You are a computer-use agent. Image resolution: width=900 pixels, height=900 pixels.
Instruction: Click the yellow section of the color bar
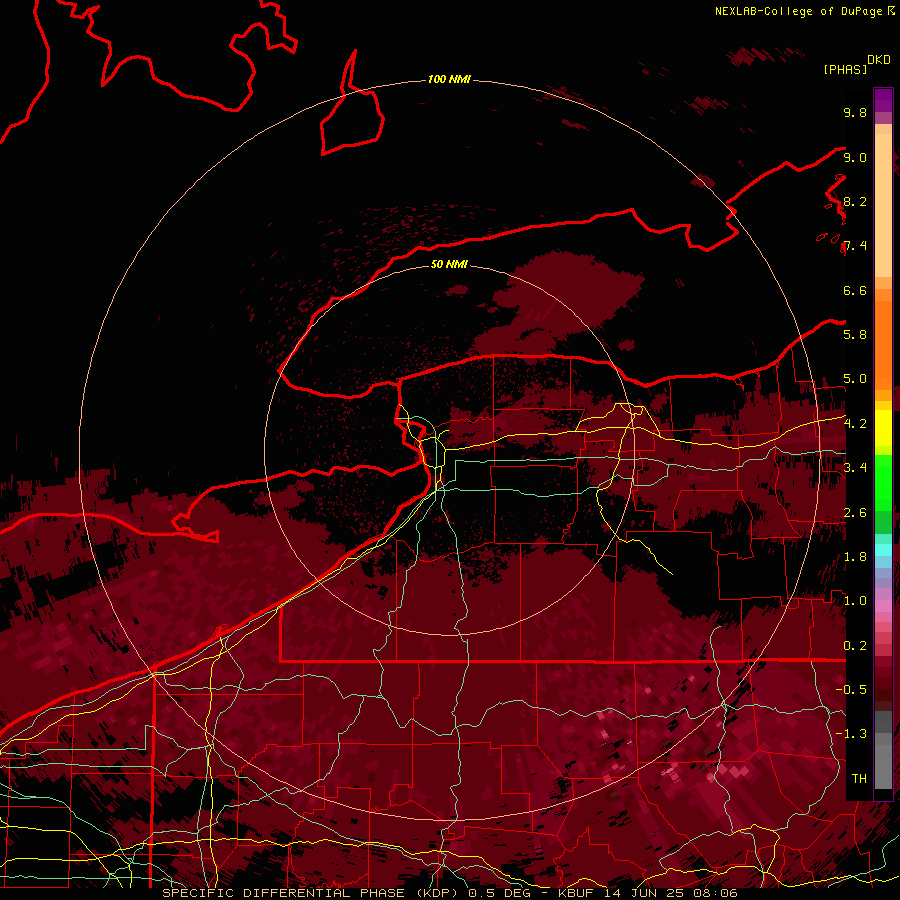point(883,428)
